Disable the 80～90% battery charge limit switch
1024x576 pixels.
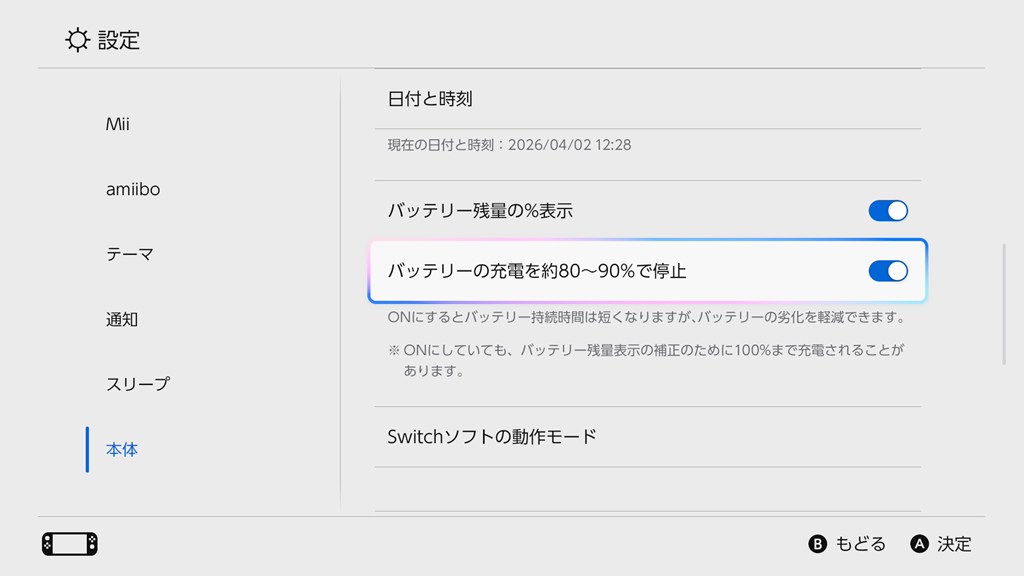point(887,271)
